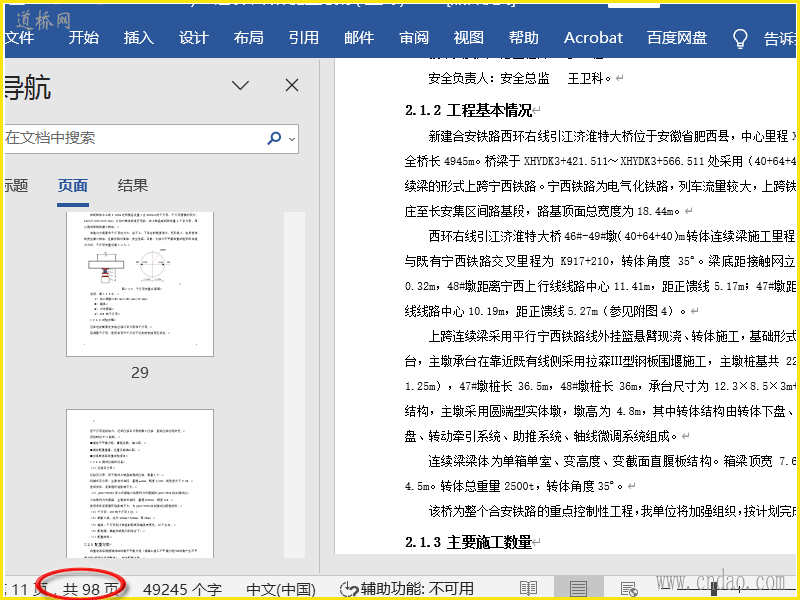Select the navigation 页面 tab

(72, 186)
